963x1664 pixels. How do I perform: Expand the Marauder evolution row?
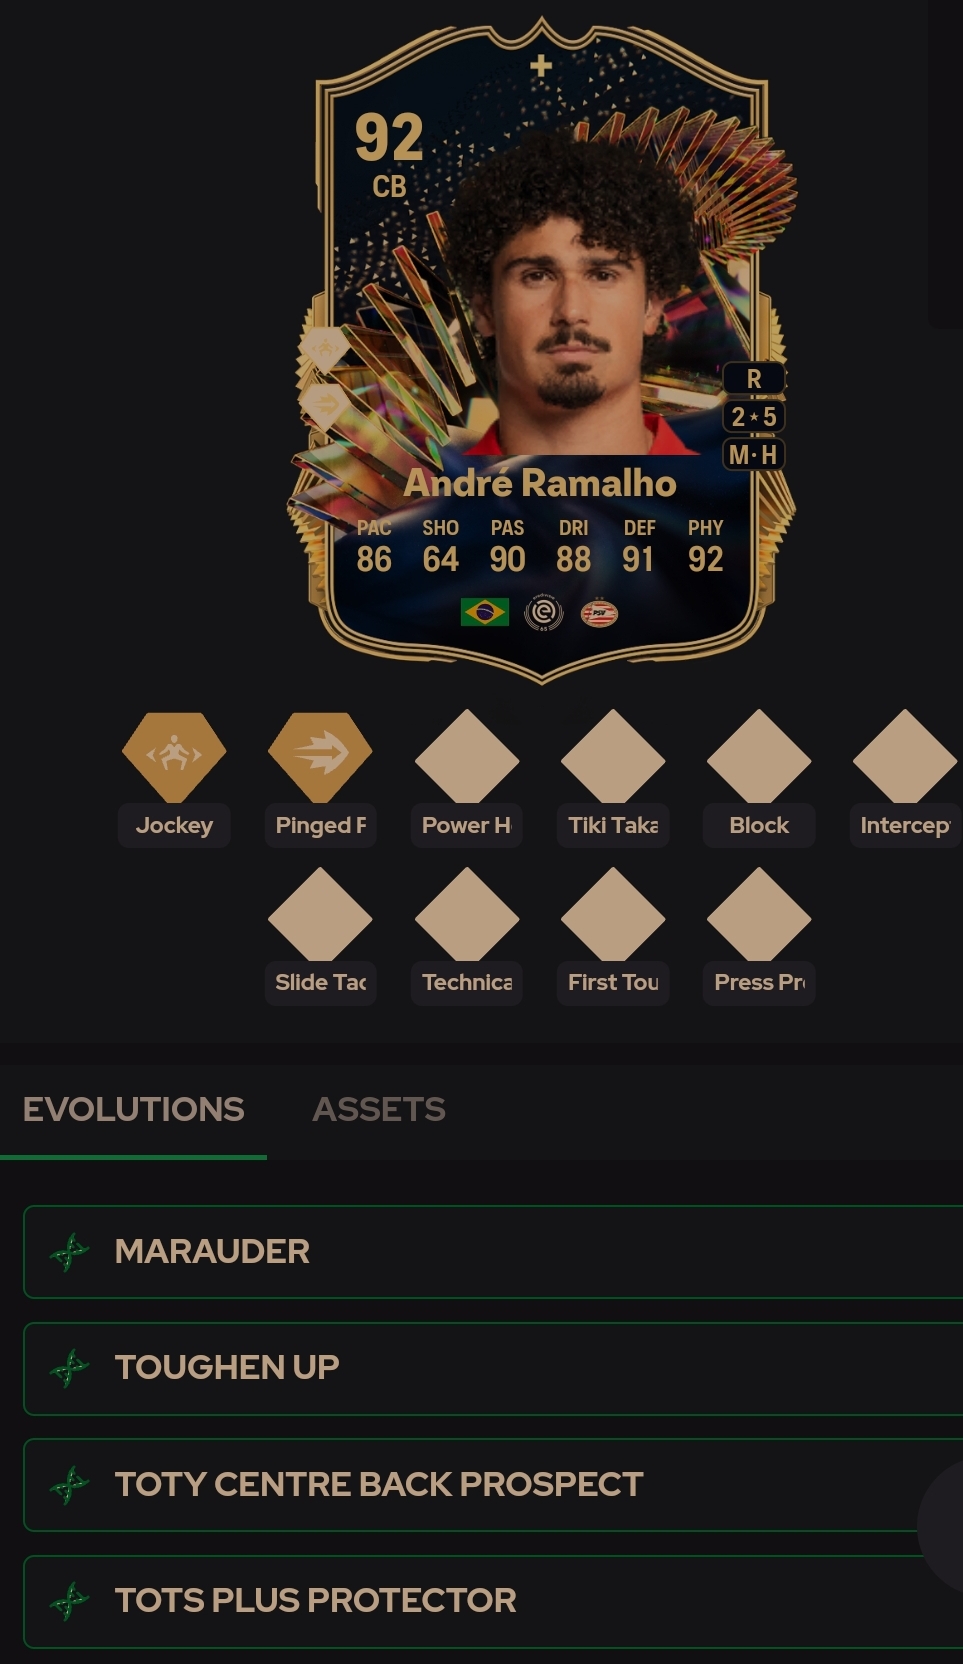click(493, 1251)
